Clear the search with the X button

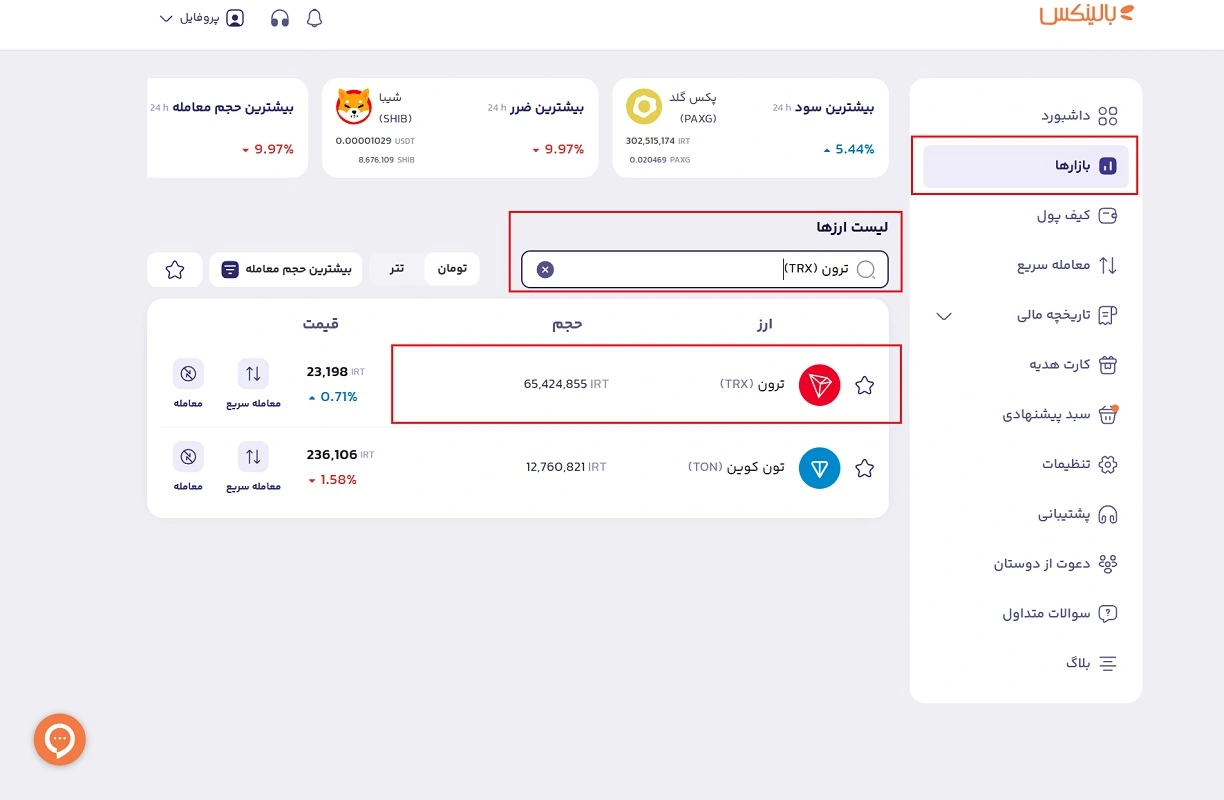(545, 269)
